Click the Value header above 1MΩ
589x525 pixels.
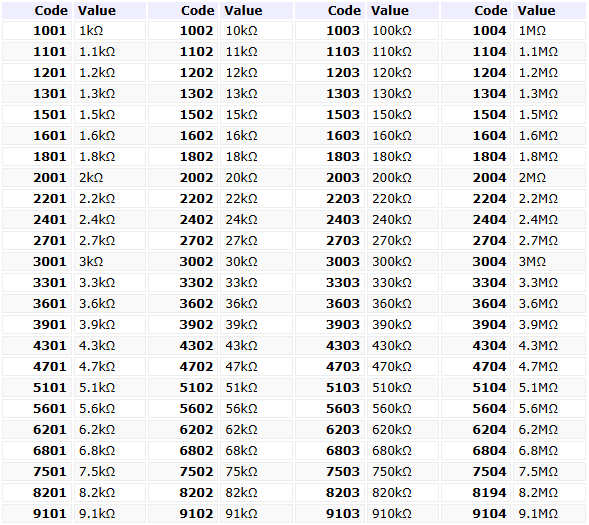550,11
